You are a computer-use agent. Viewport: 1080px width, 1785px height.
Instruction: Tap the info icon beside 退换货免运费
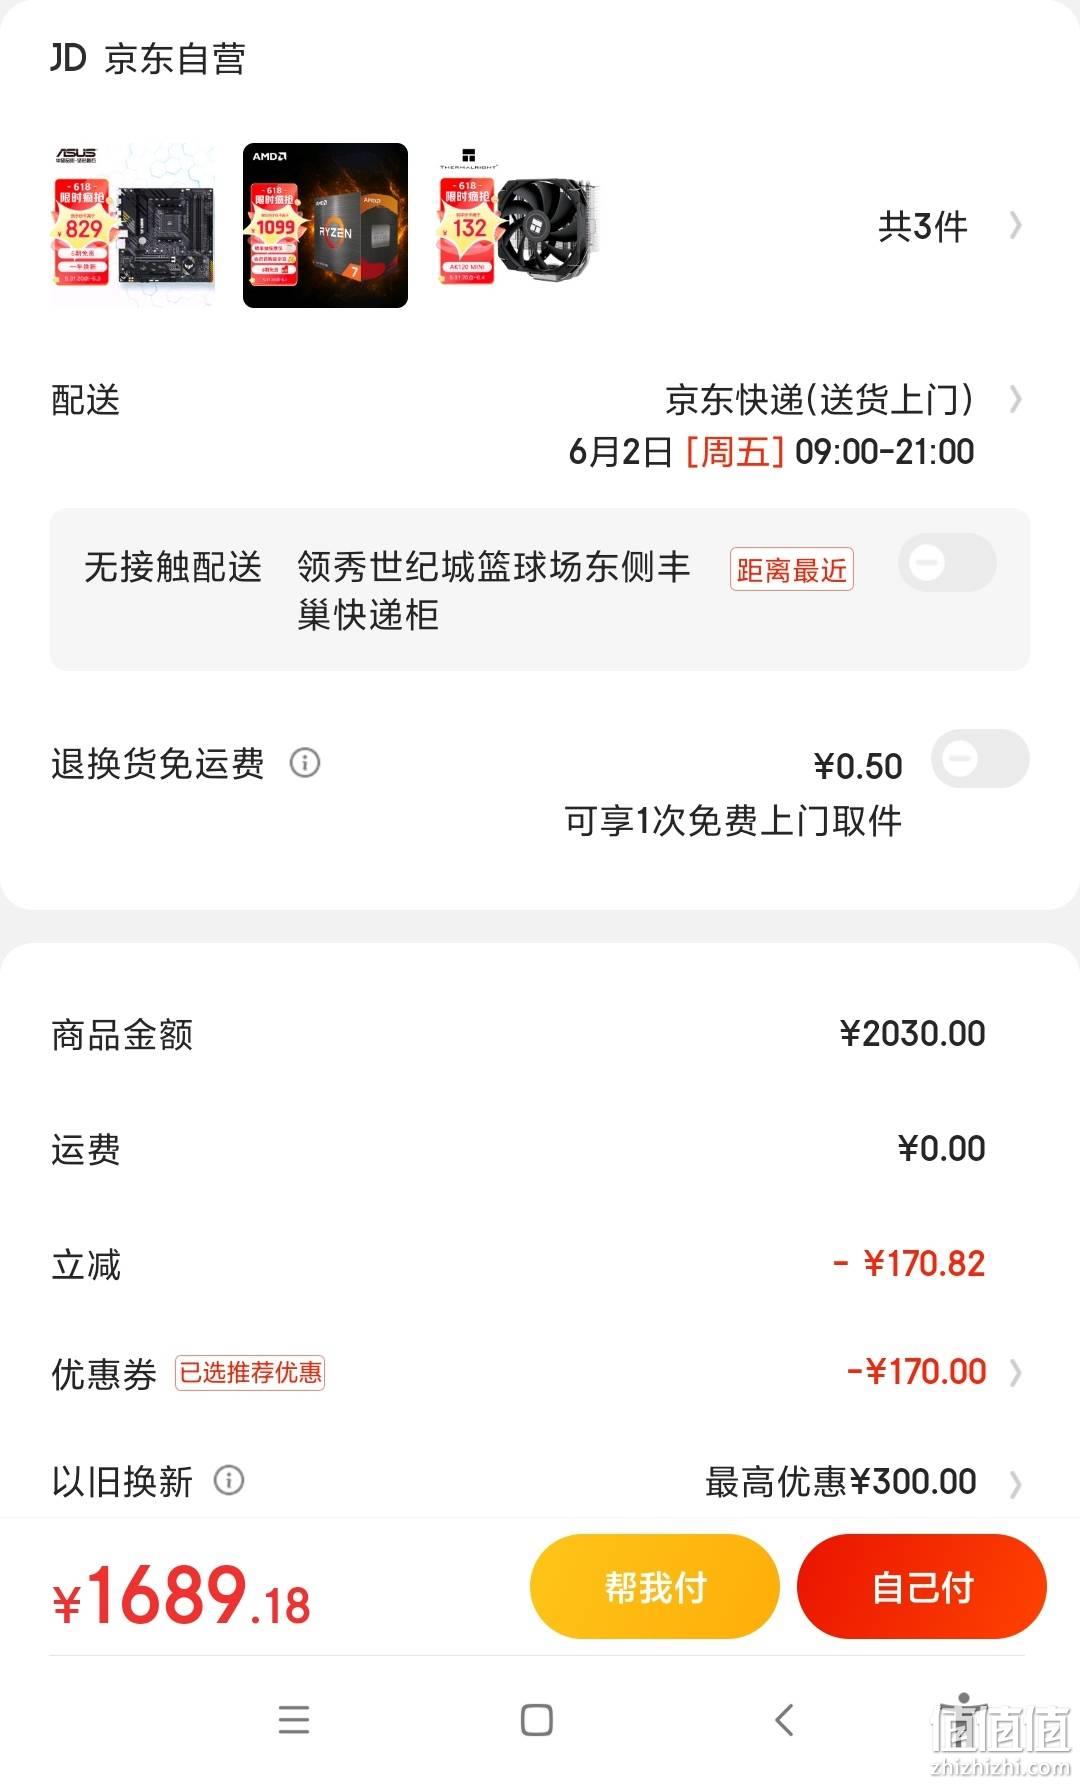[305, 763]
